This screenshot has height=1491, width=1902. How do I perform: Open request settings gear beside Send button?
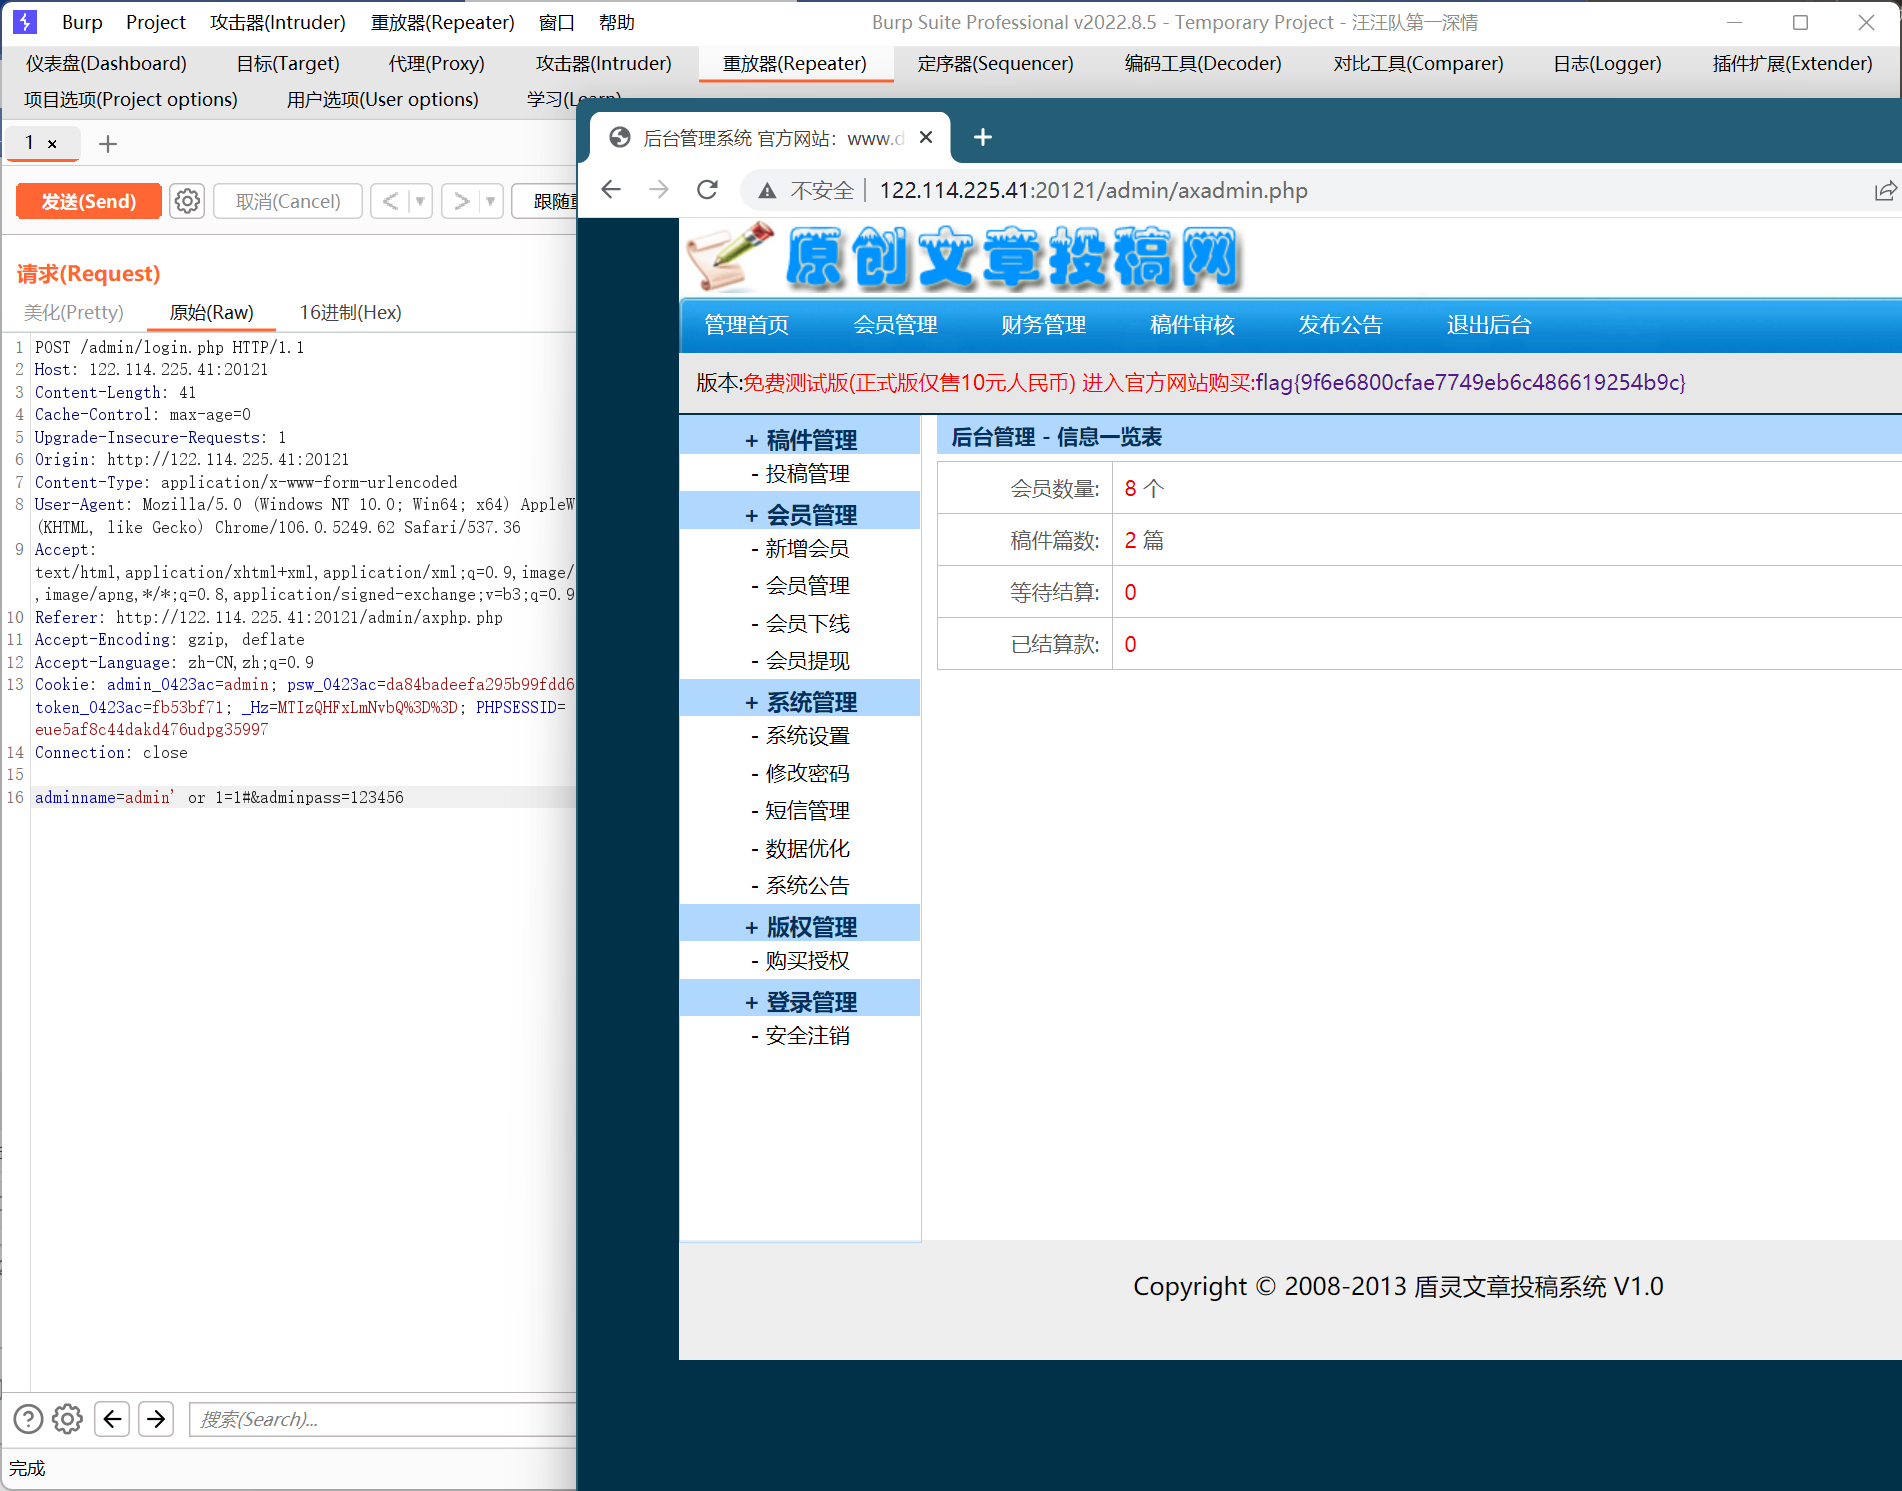coord(187,201)
